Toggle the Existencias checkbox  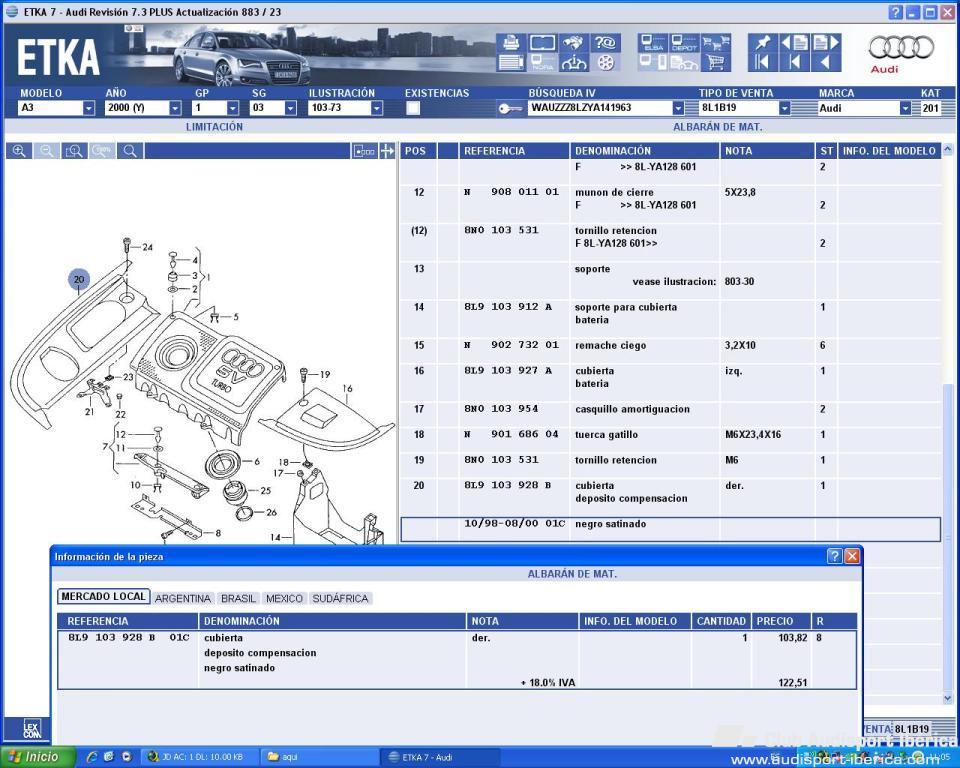click(413, 108)
